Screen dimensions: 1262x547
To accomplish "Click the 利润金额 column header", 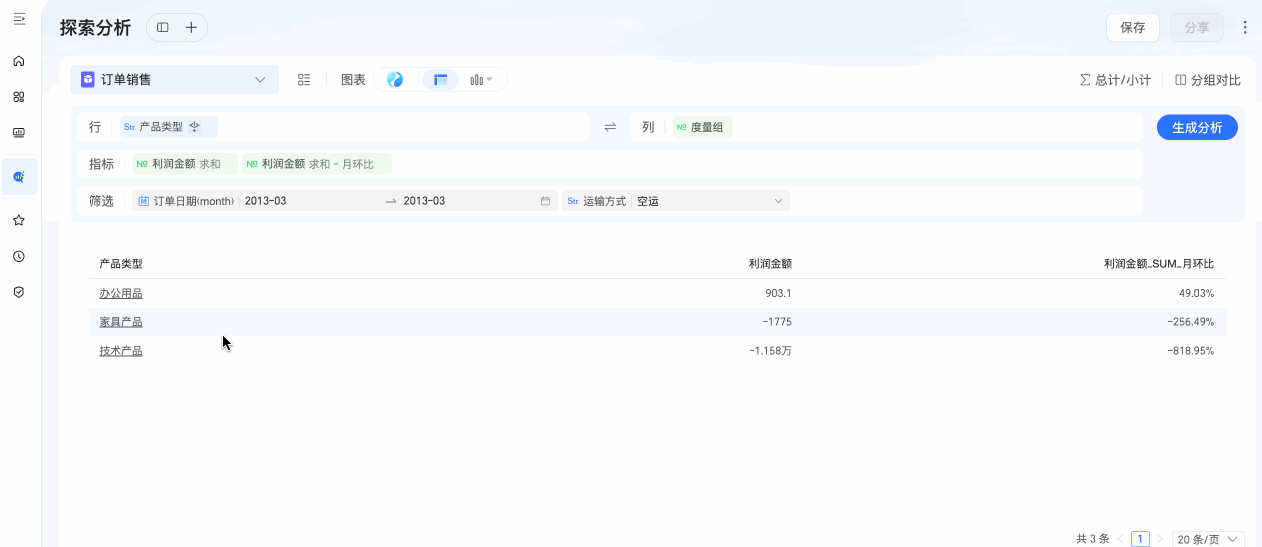I will point(770,264).
